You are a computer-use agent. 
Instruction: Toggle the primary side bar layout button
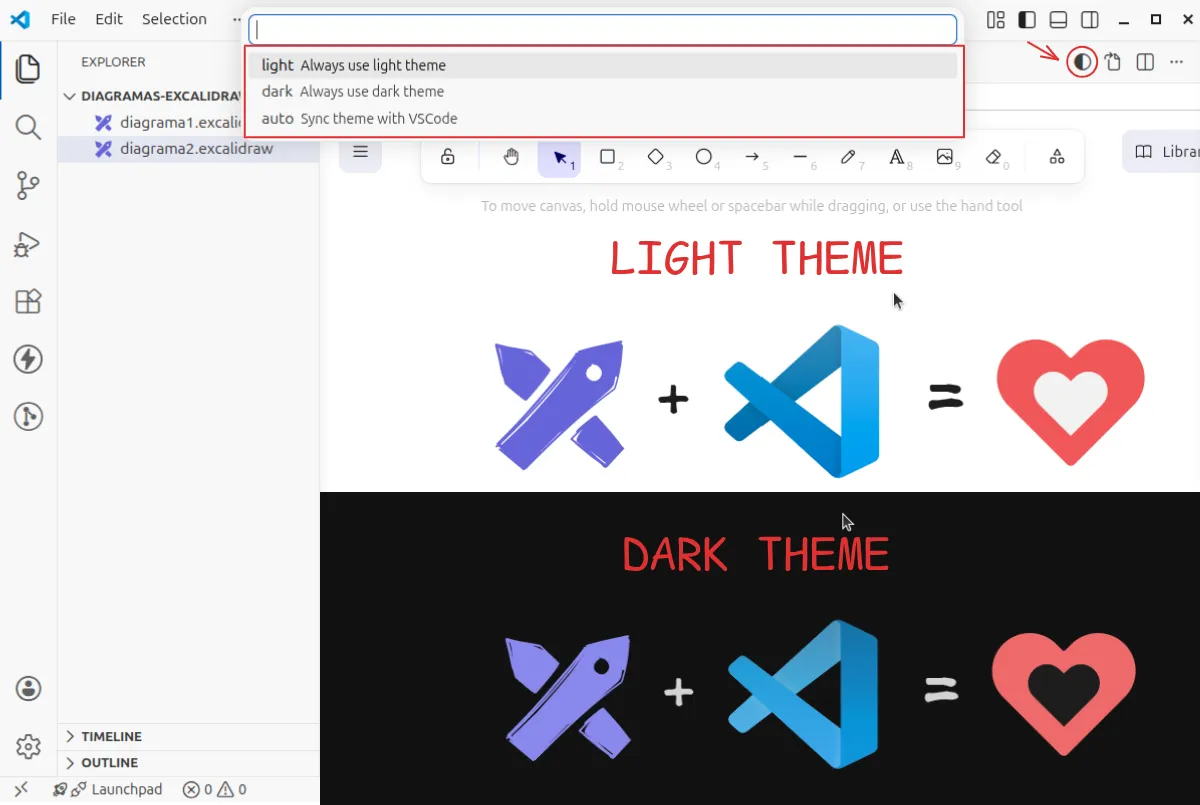[1027, 20]
